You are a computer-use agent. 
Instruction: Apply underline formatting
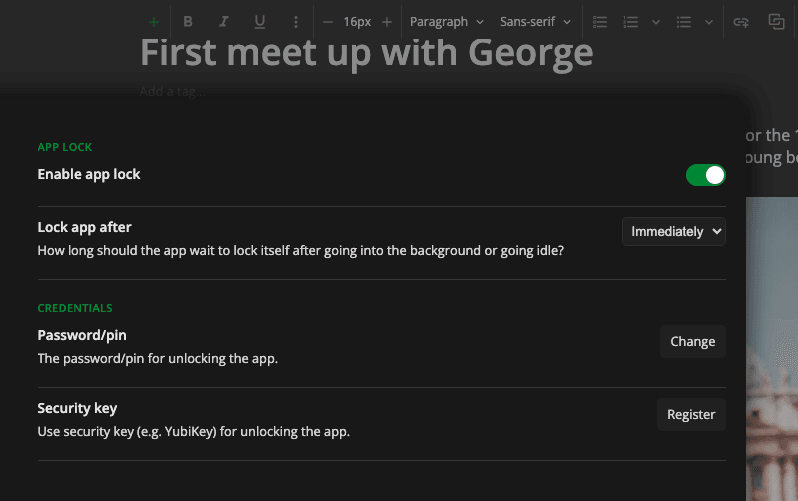[260, 21]
